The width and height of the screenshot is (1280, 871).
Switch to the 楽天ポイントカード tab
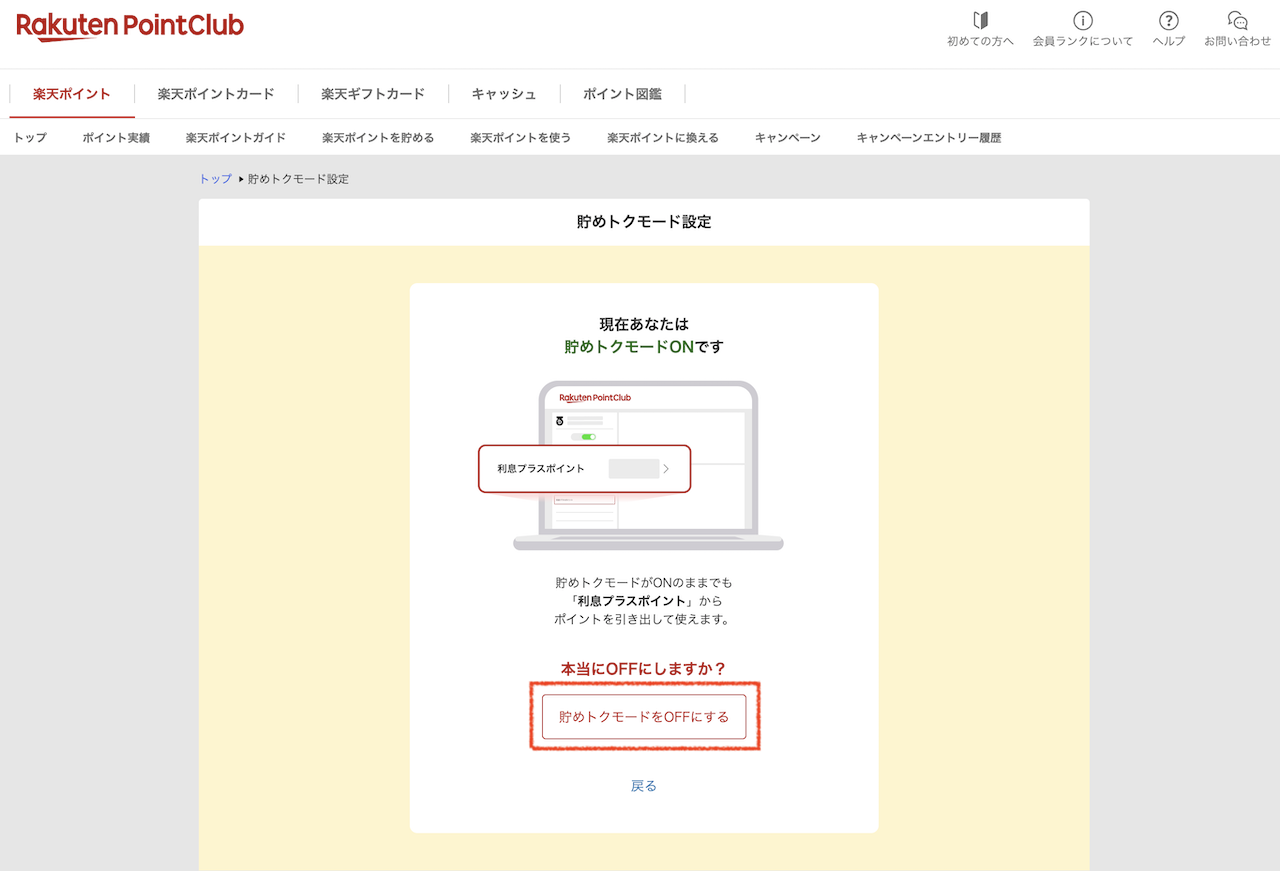[x=216, y=94]
